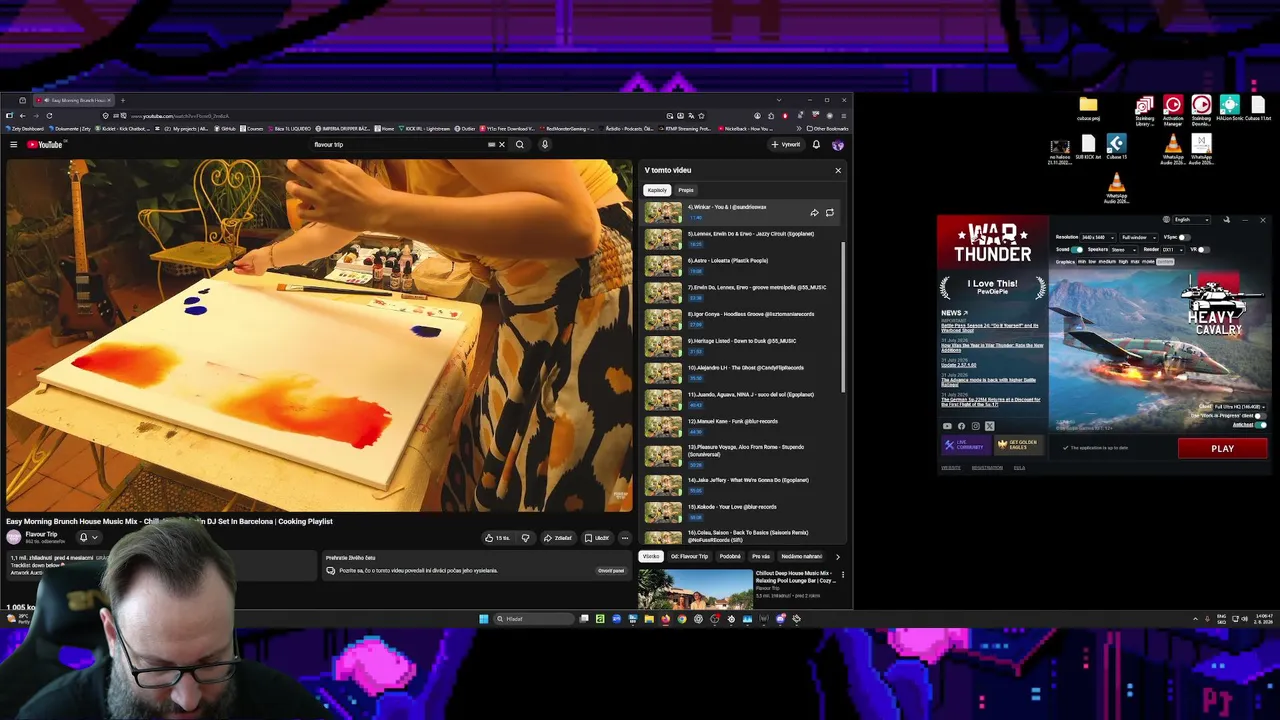Open the launcher language dropdown
This screenshot has width=1280, height=720.
pyautogui.click(x=1192, y=220)
